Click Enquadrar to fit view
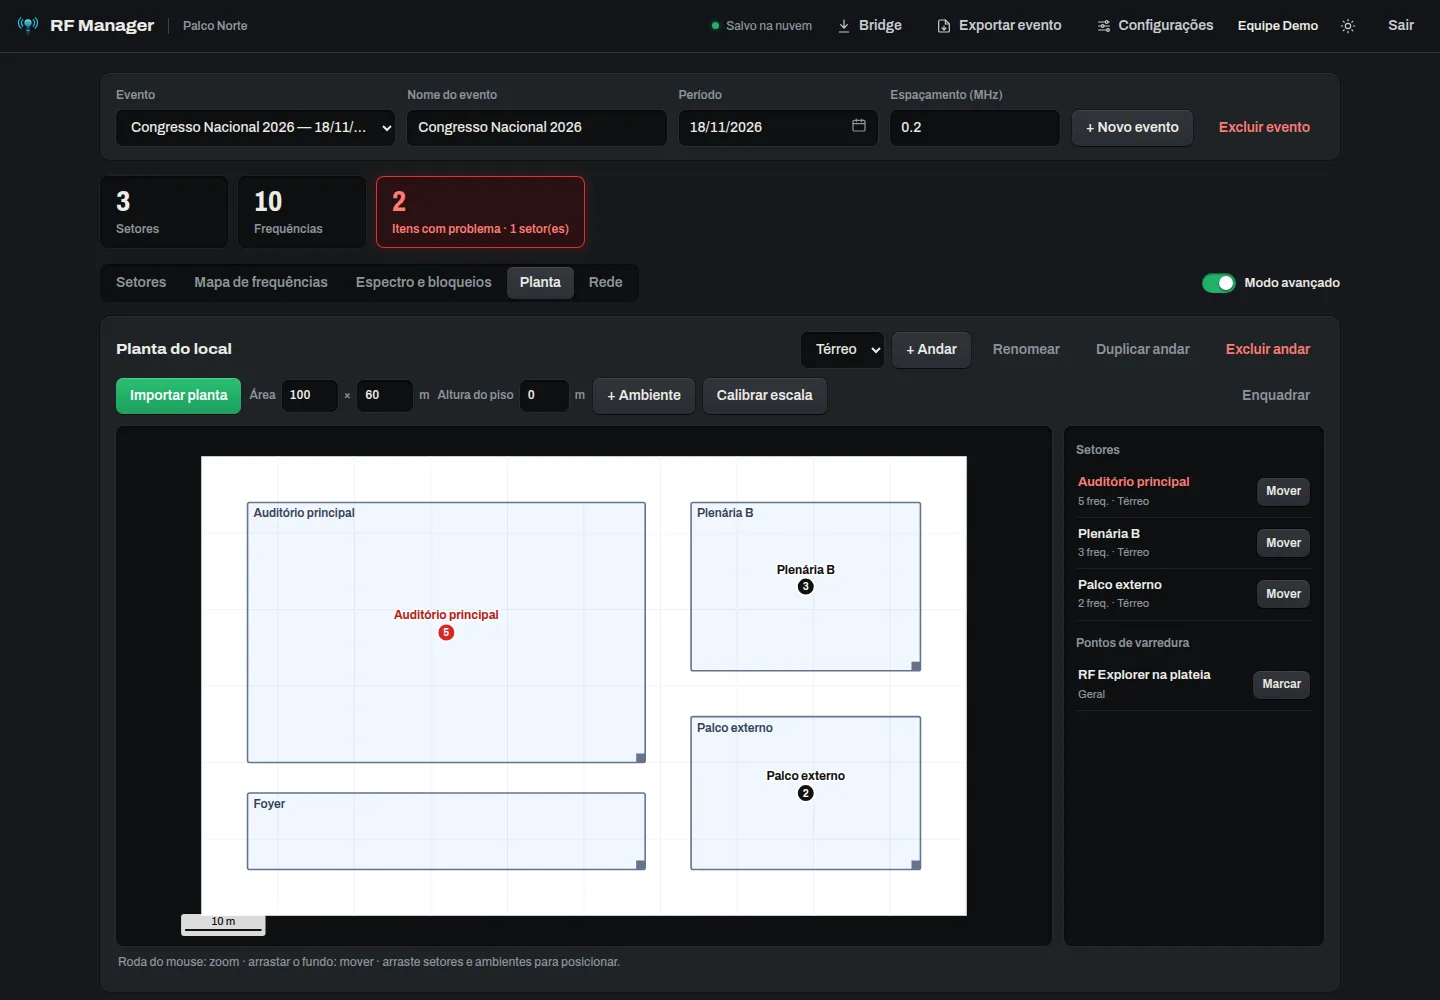Screen dimensions: 1440x1000 click(1276, 396)
